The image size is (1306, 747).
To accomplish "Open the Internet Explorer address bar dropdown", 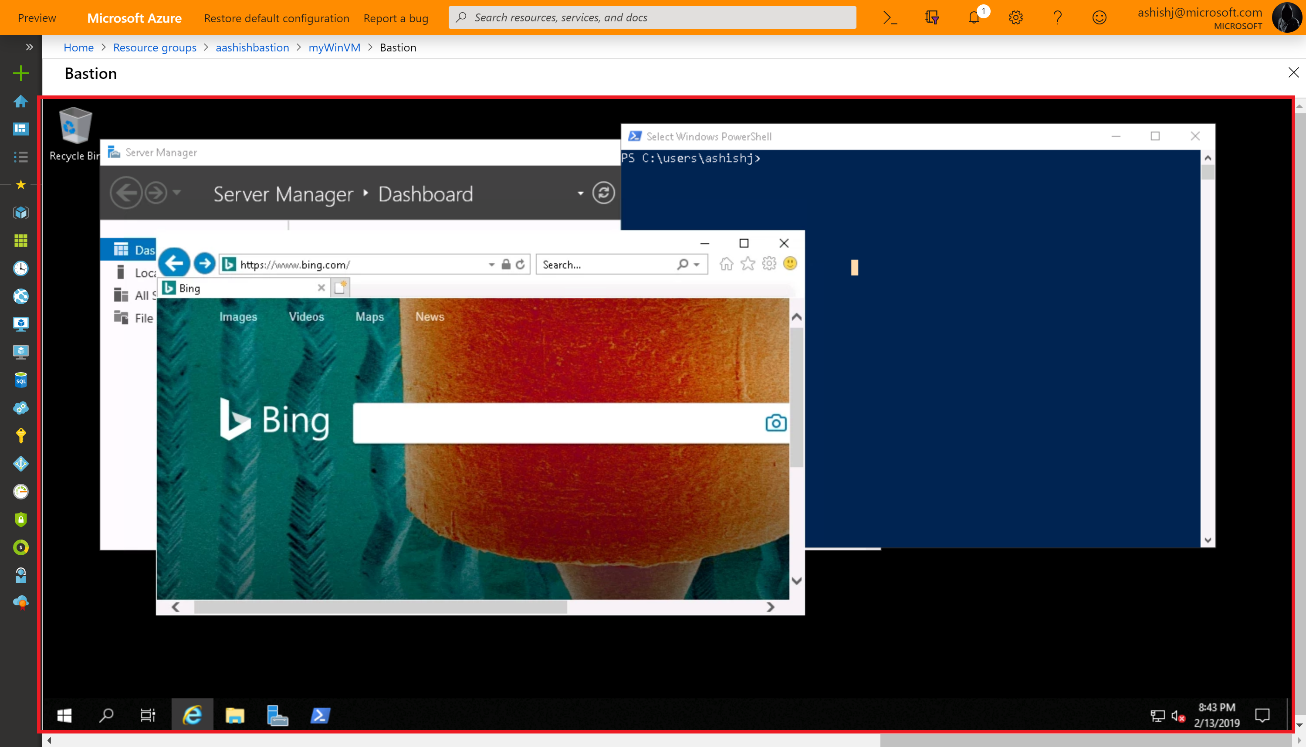I will [x=491, y=265].
